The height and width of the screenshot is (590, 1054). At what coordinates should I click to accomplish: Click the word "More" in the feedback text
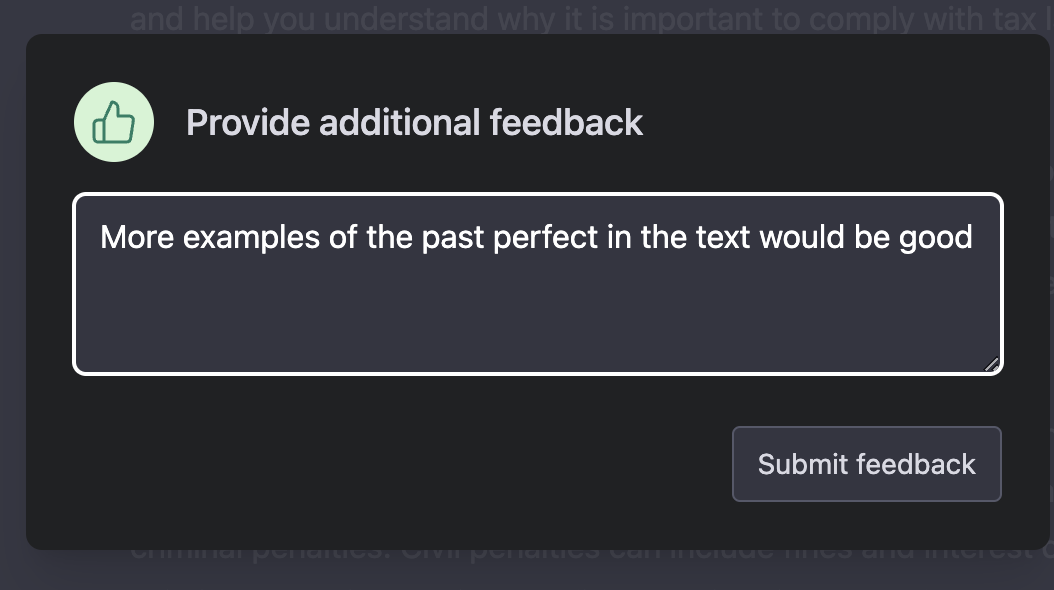tap(137, 237)
